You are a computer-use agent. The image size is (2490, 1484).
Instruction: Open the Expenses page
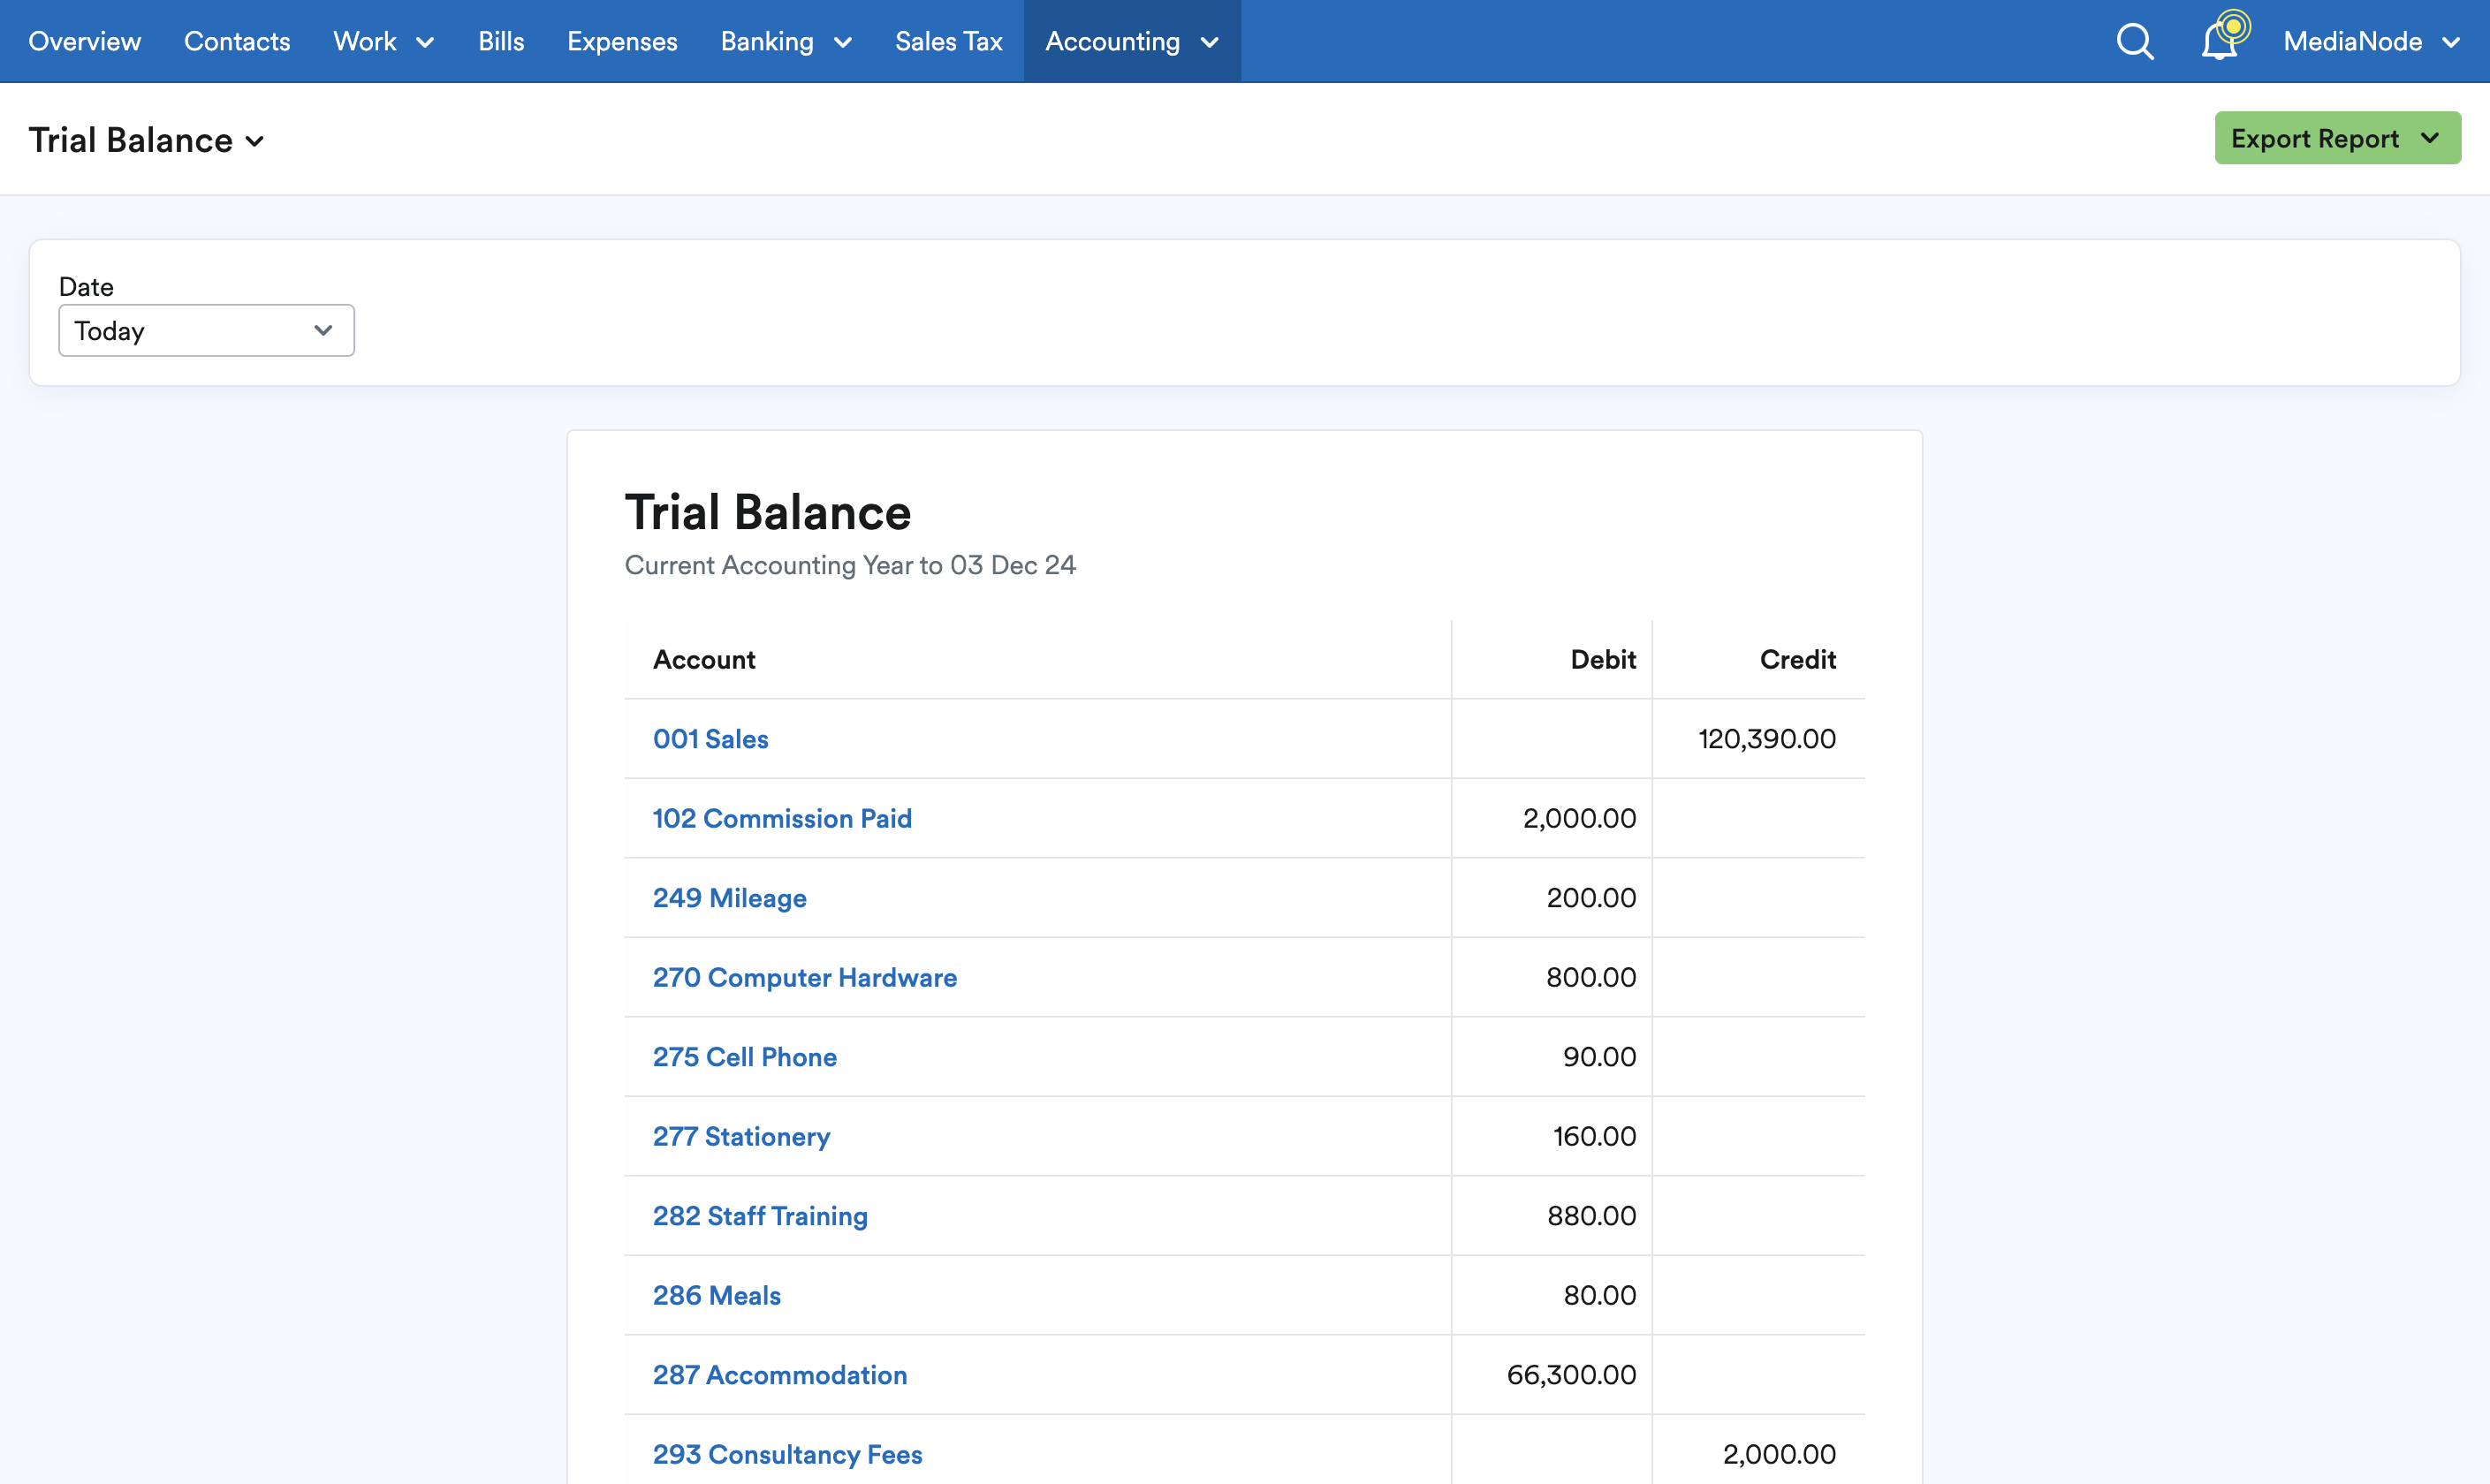tap(622, 41)
